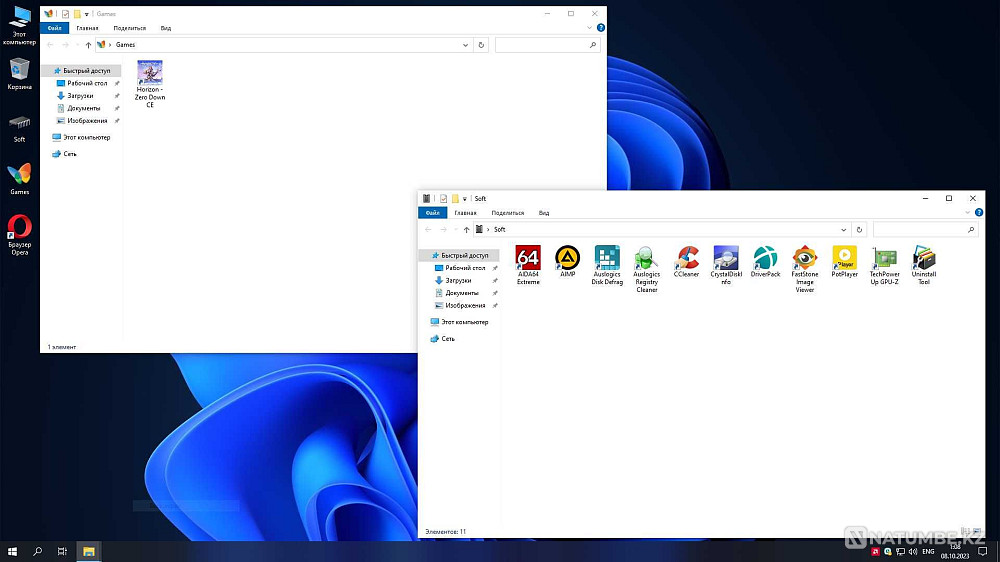The image size is (1000, 562).
Task: Expand address bar dropdown in Soft window
Action: pos(843,230)
